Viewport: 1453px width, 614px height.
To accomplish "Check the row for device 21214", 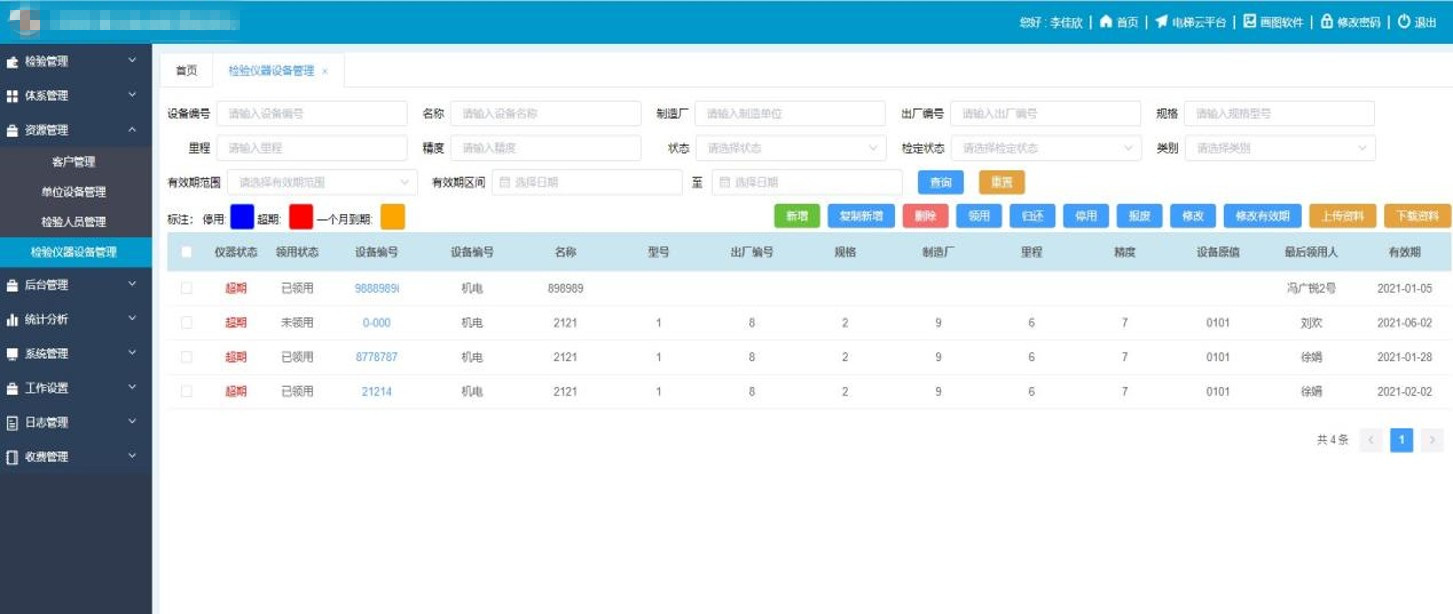I will (x=186, y=391).
